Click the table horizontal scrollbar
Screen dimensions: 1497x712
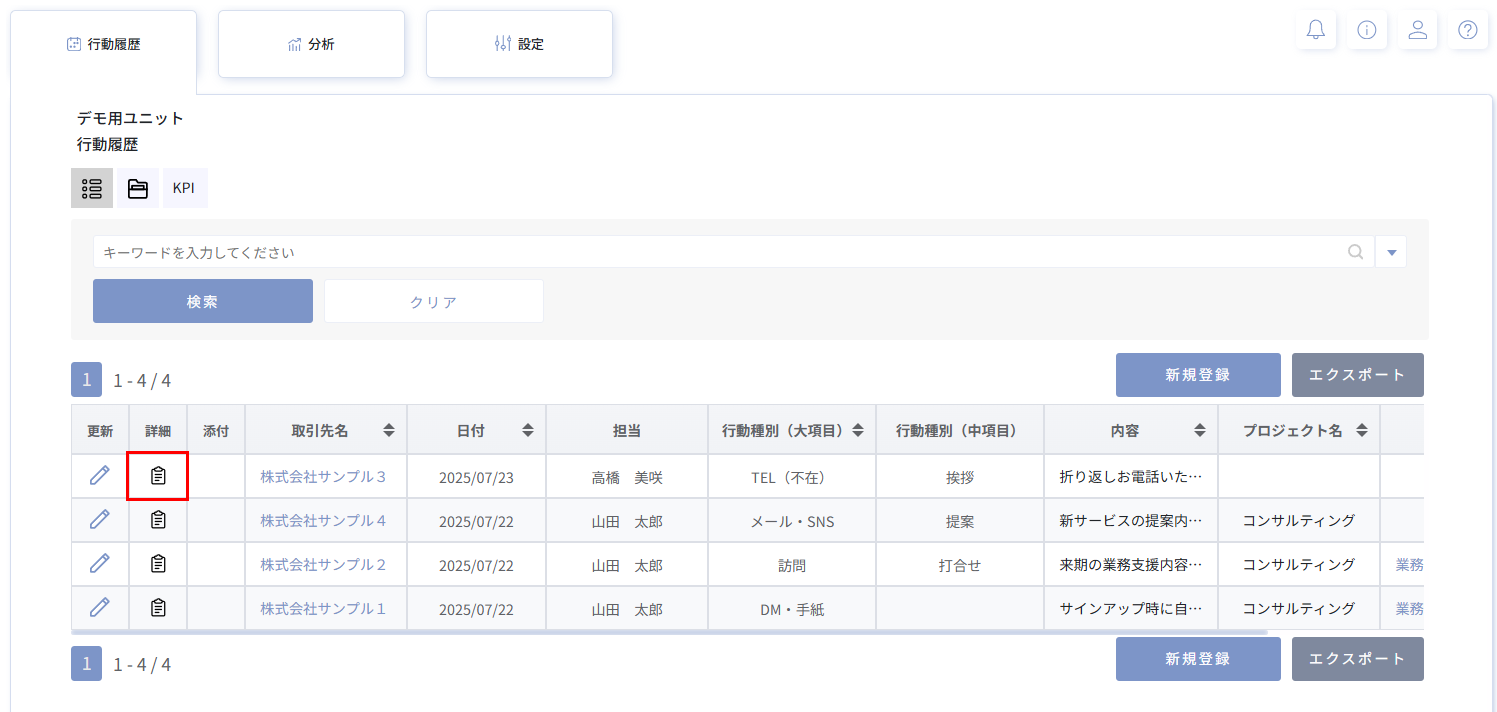coord(668,633)
